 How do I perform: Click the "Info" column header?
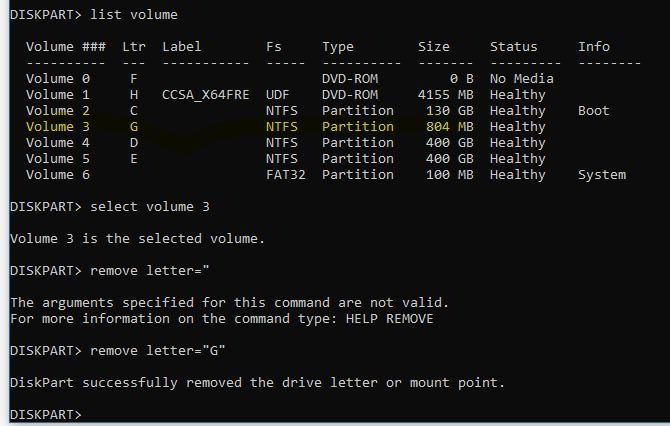(x=593, y=46)
